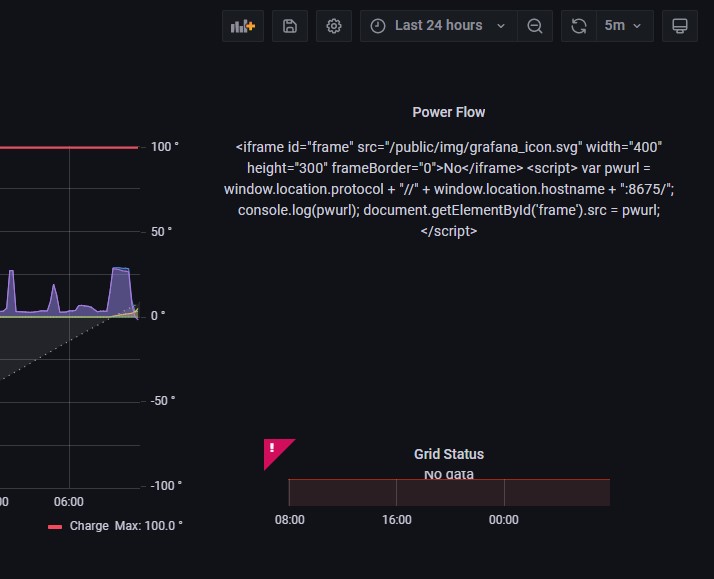Click the 100 ° axis label
Screen dimensions: 714x579
point(165,147)
